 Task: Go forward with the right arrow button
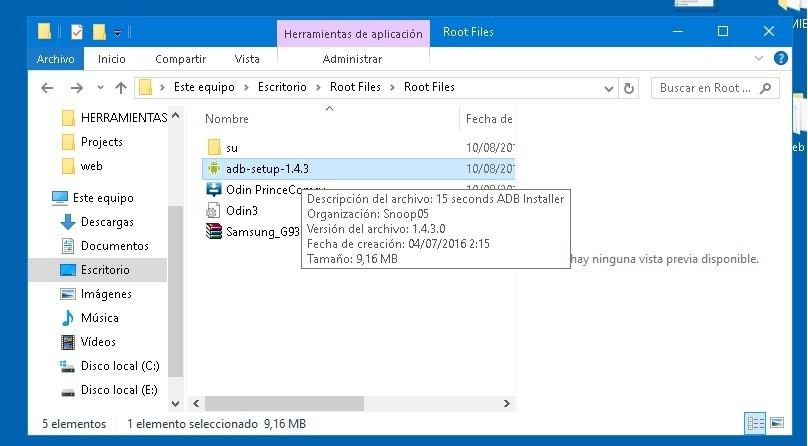[x=76, y=88]
